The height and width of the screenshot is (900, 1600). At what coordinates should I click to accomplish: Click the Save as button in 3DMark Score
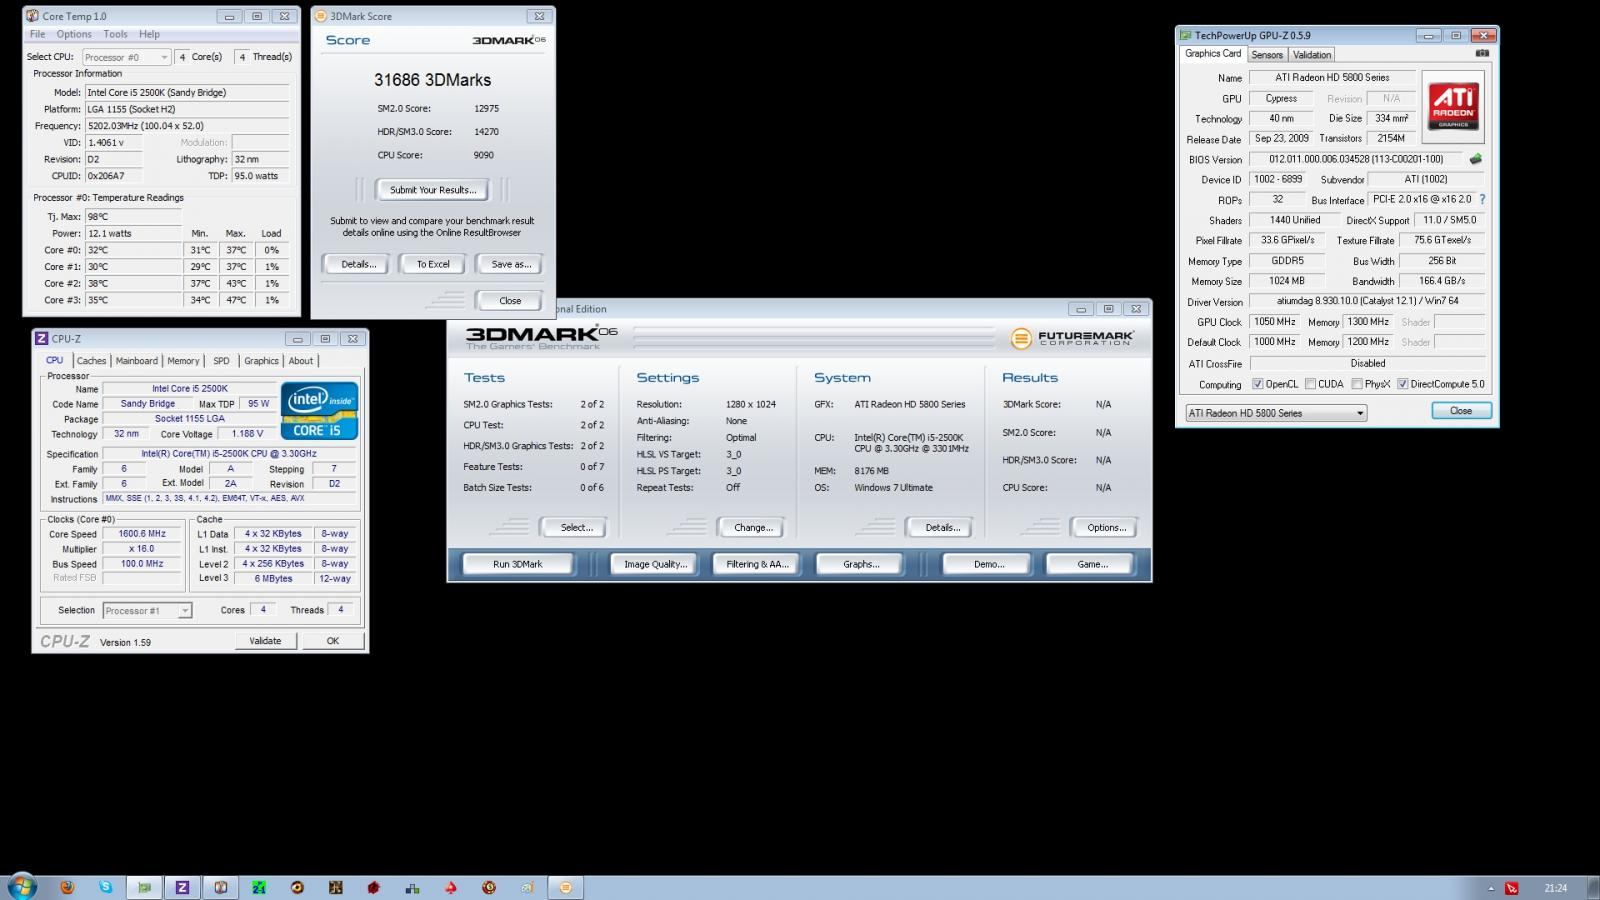point(510,264)
